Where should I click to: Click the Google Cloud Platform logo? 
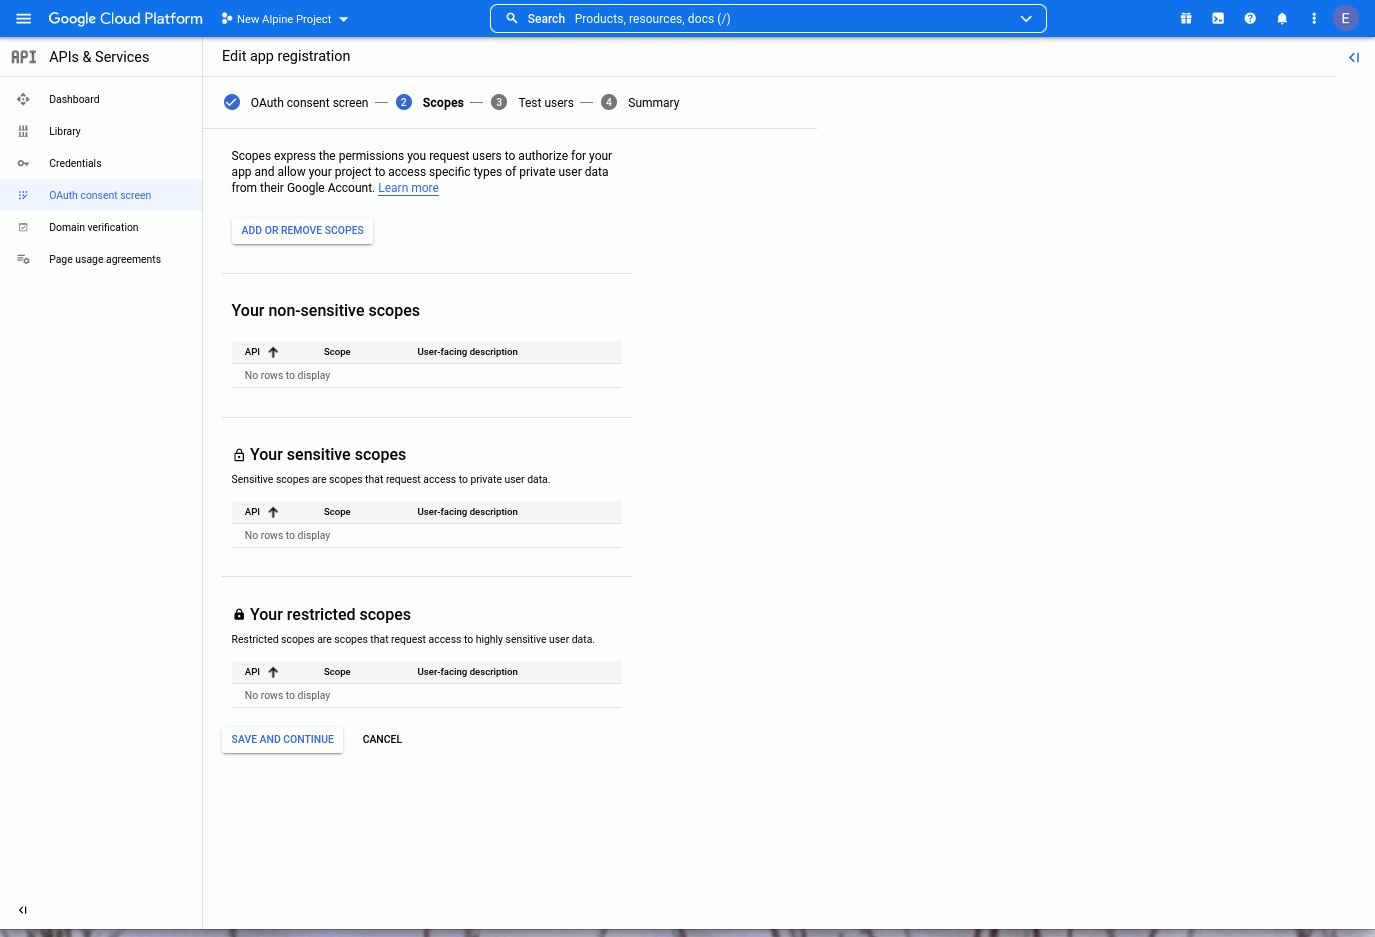[x=126, y=19]
